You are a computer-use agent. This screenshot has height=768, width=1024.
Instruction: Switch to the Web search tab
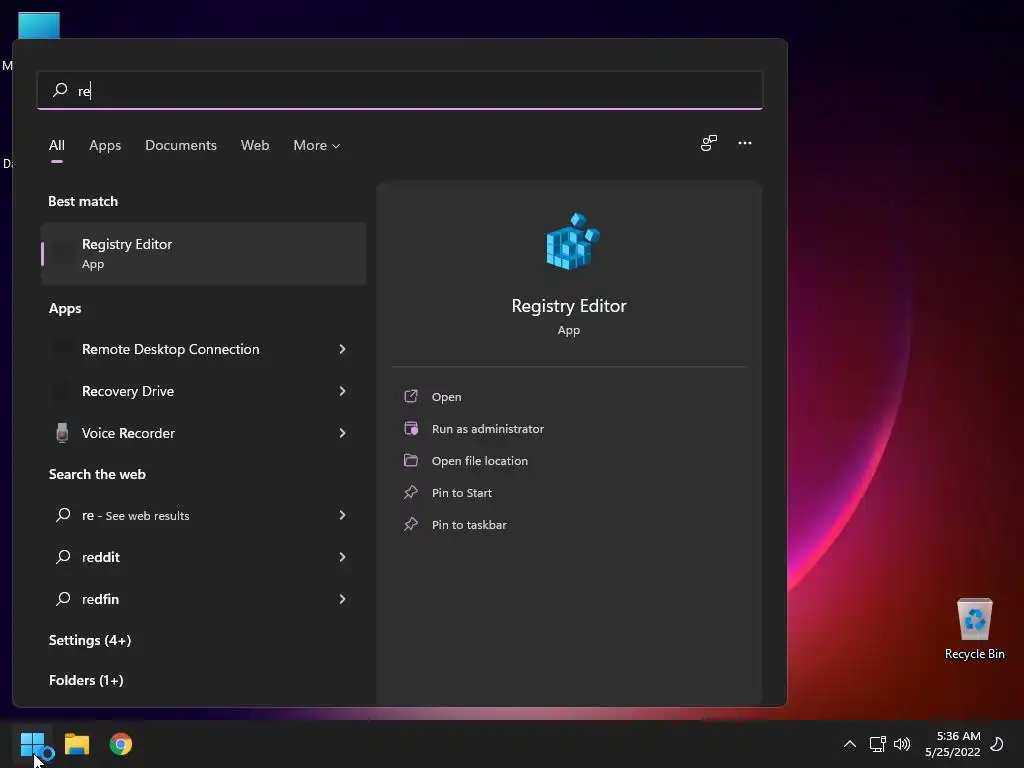click(x=255, y=145)
